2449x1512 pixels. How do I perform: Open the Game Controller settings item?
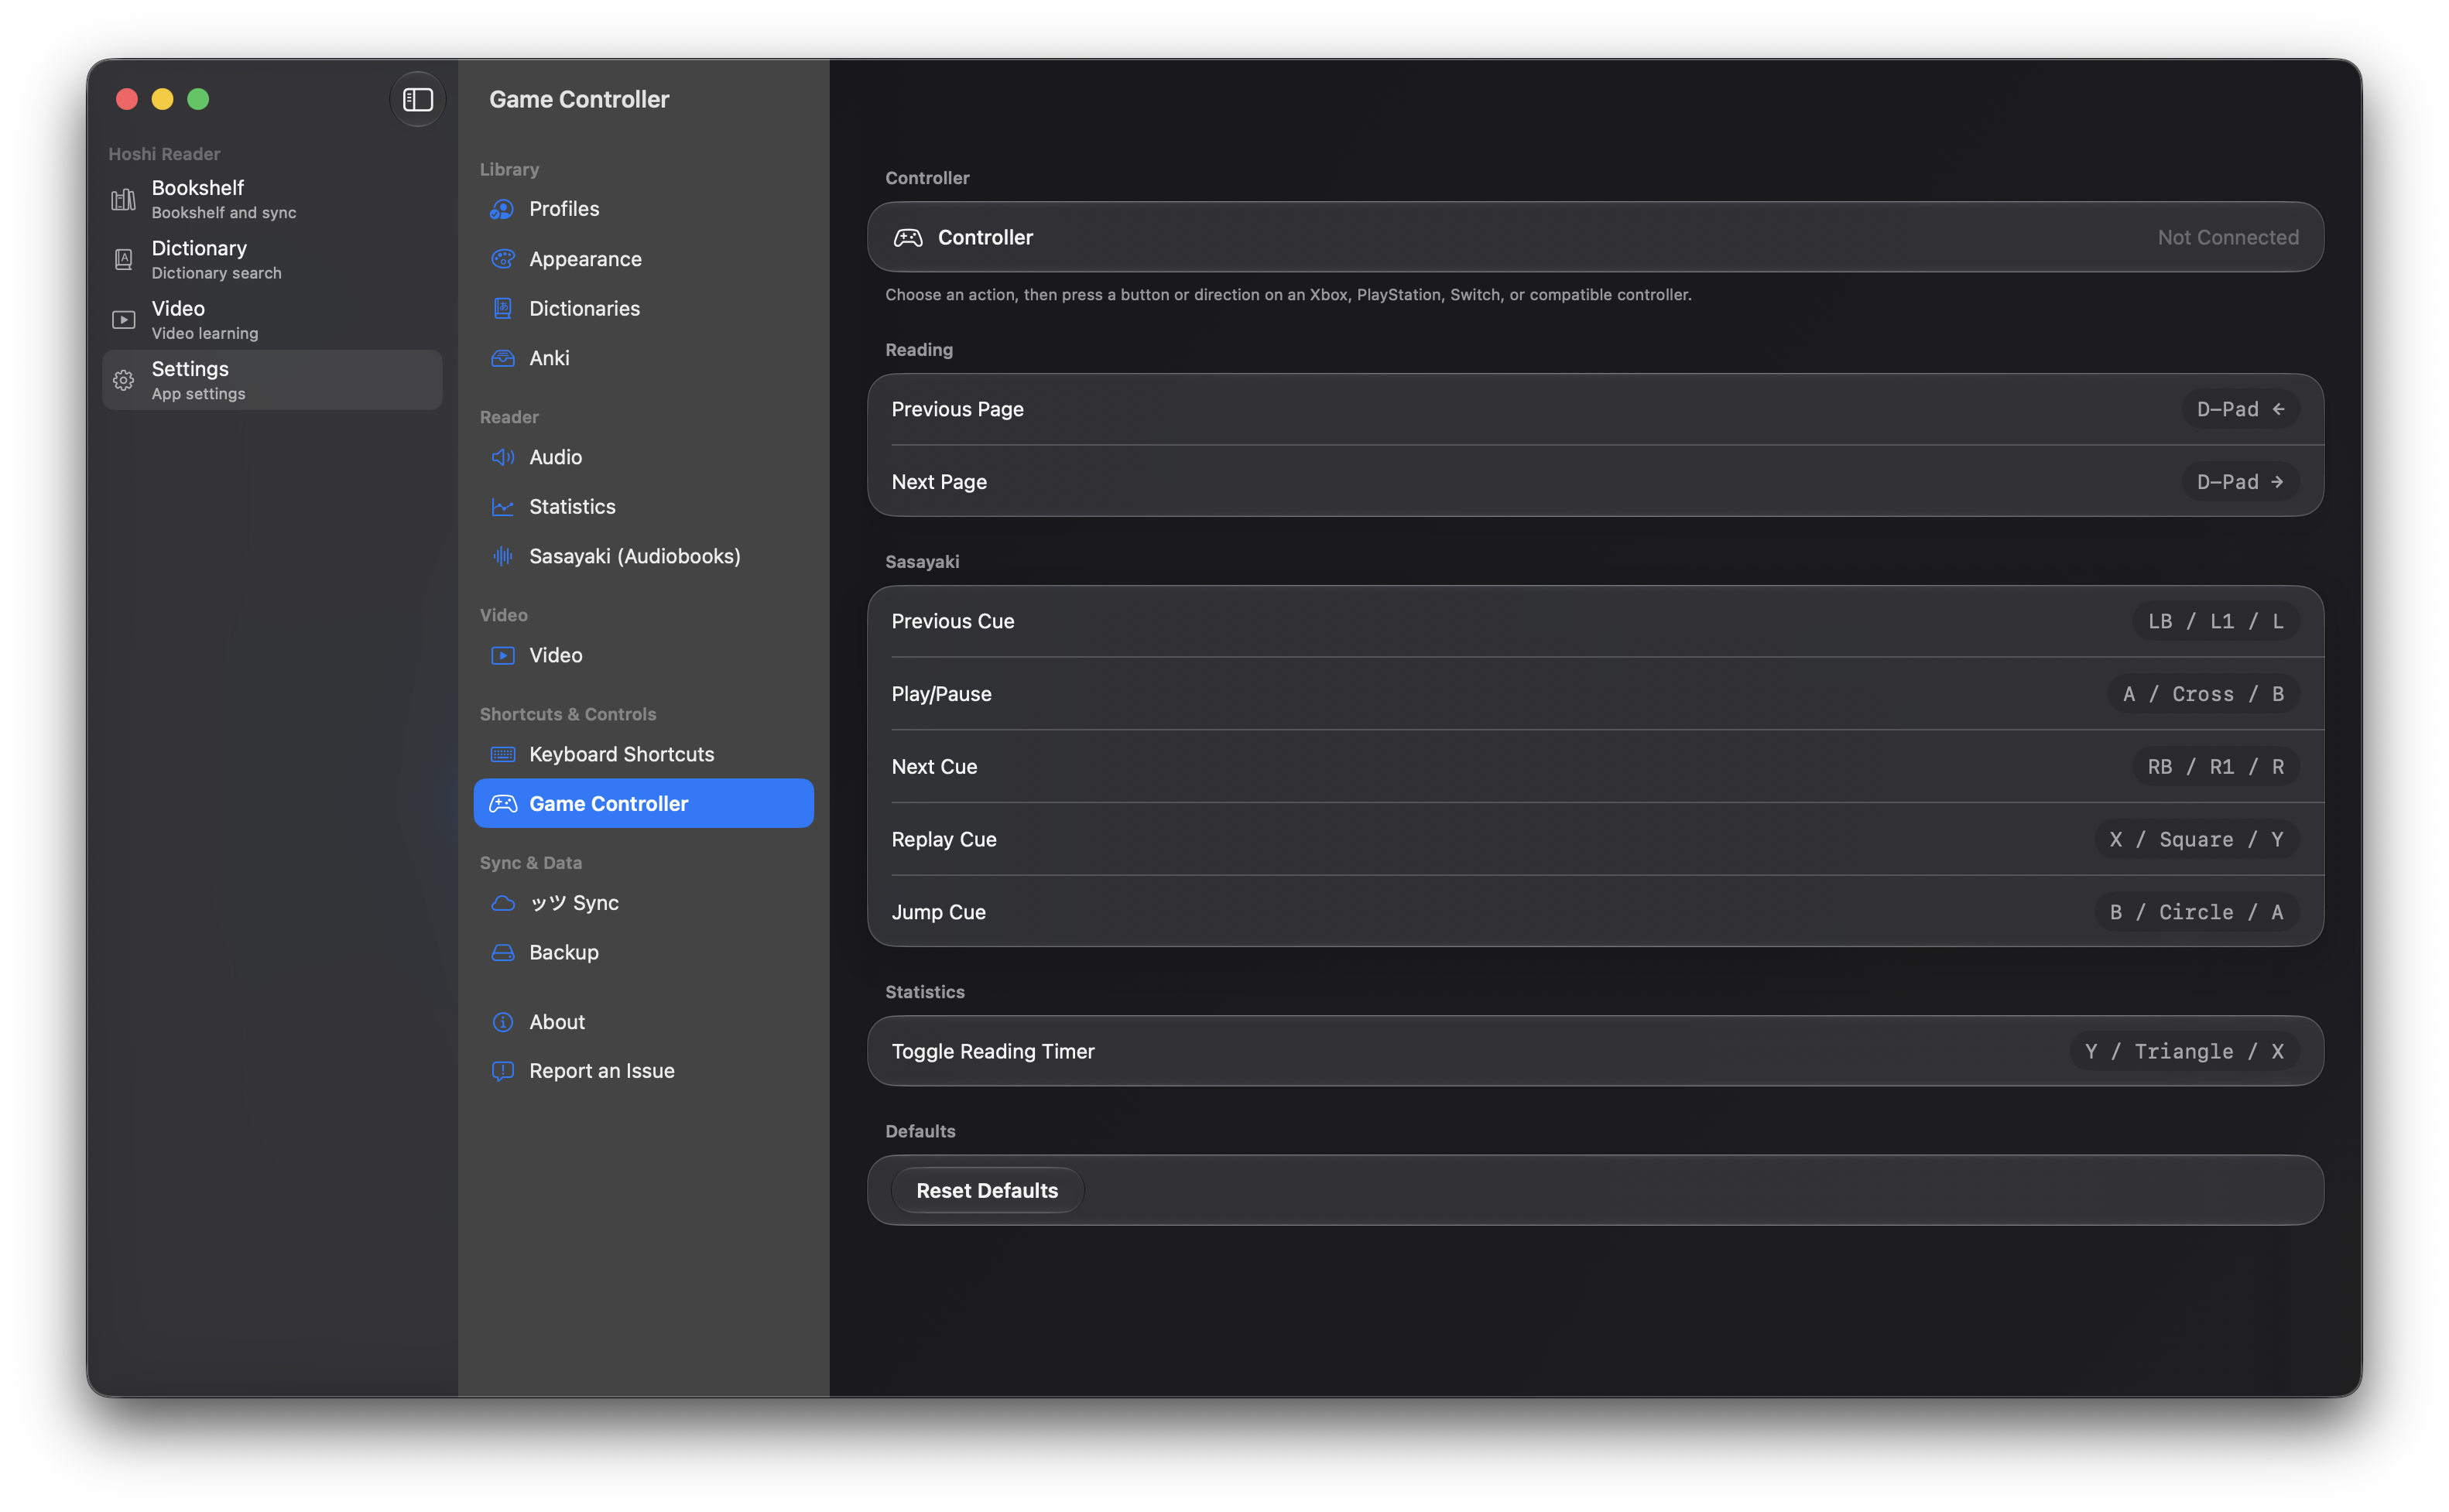pos(644,804)
